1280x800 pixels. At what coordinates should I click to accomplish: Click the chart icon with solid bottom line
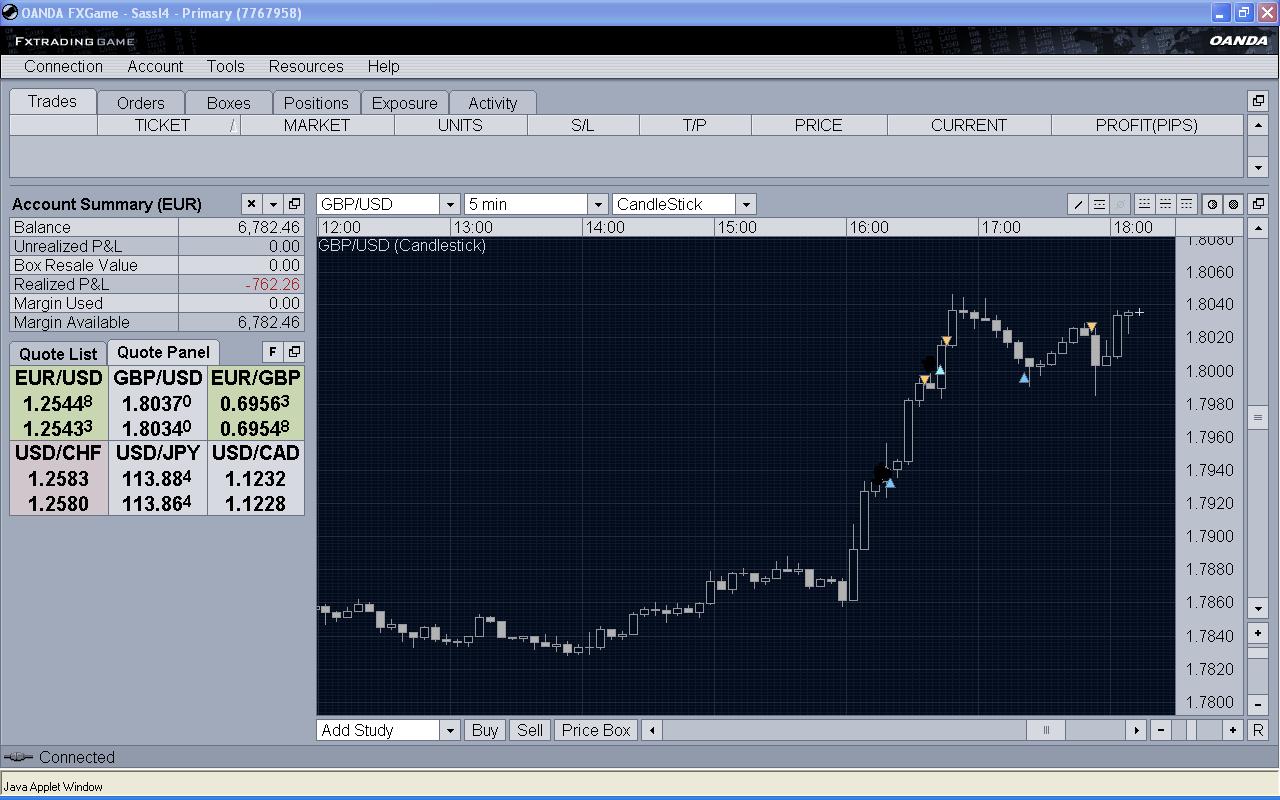pyautogui.click(x=1145, y=204)
